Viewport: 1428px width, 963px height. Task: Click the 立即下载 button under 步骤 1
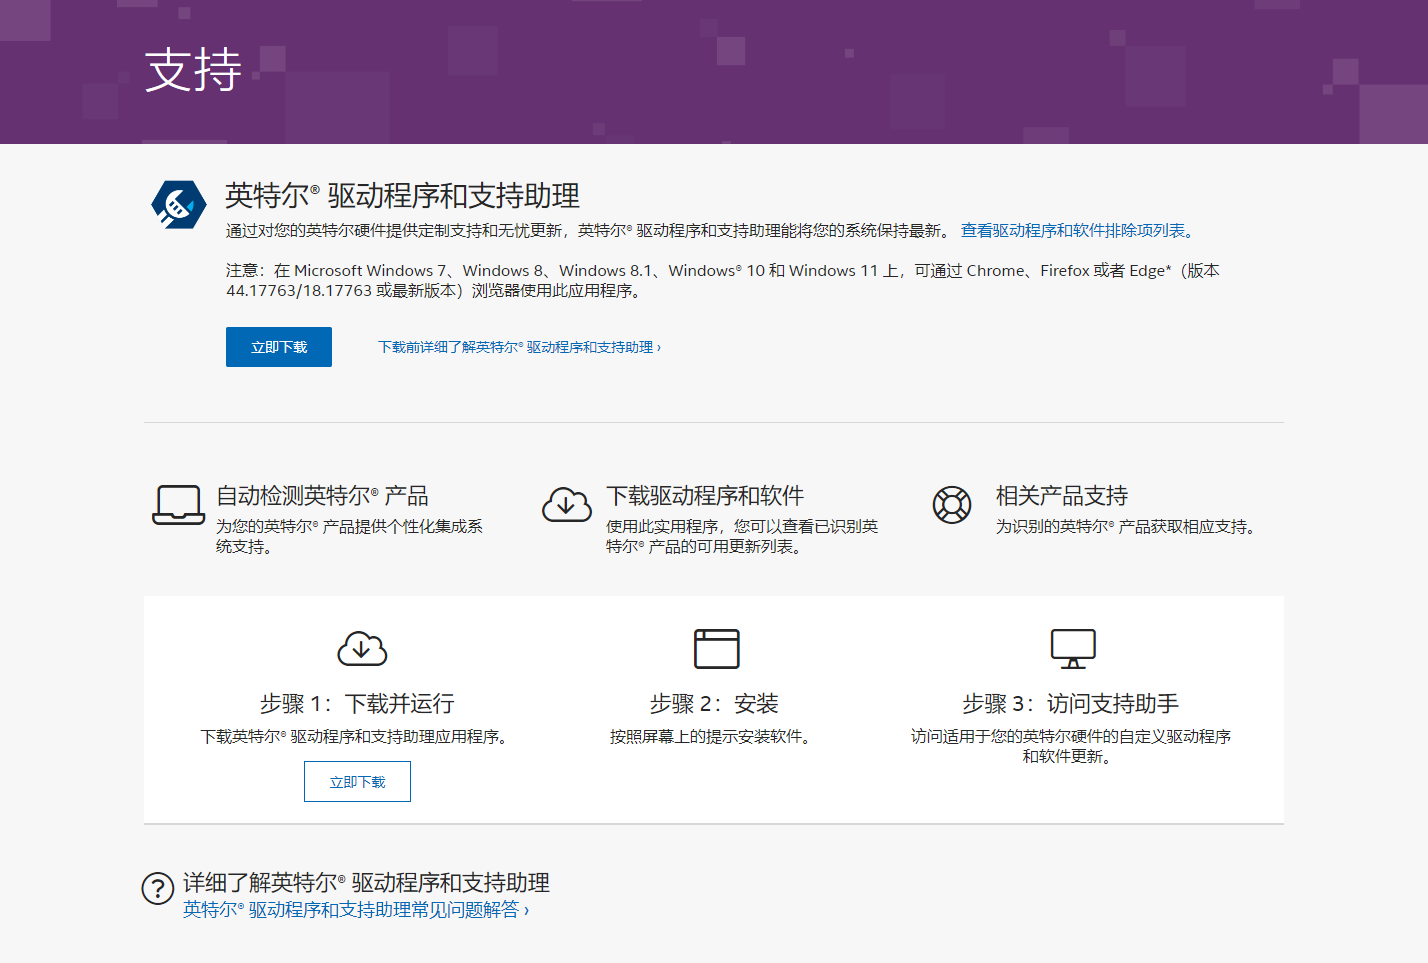coord(357,781)
